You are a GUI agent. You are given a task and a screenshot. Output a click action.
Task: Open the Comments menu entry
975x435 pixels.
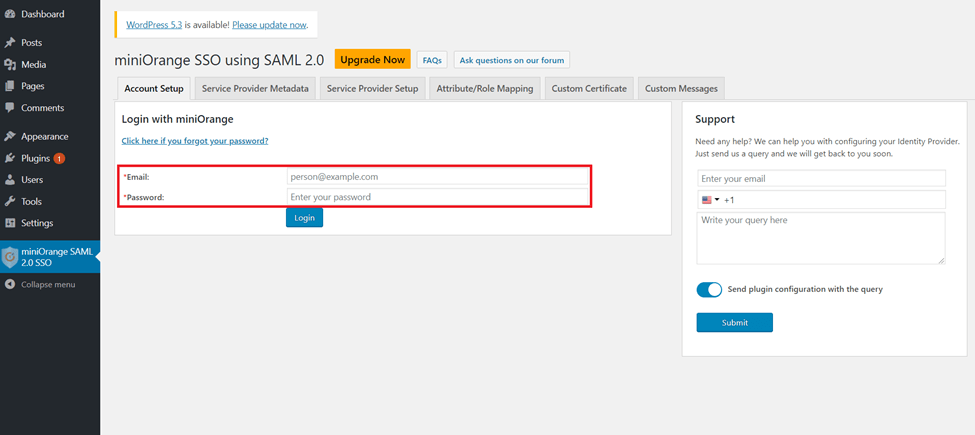point(50,108)
